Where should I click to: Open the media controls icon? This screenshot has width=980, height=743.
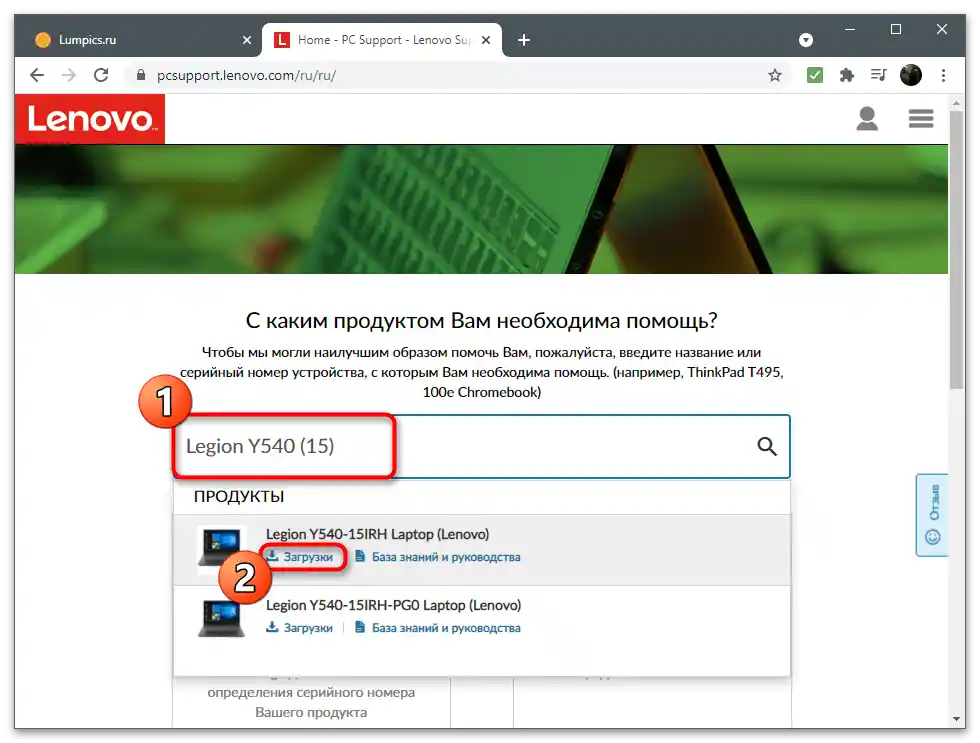[878, 76]
